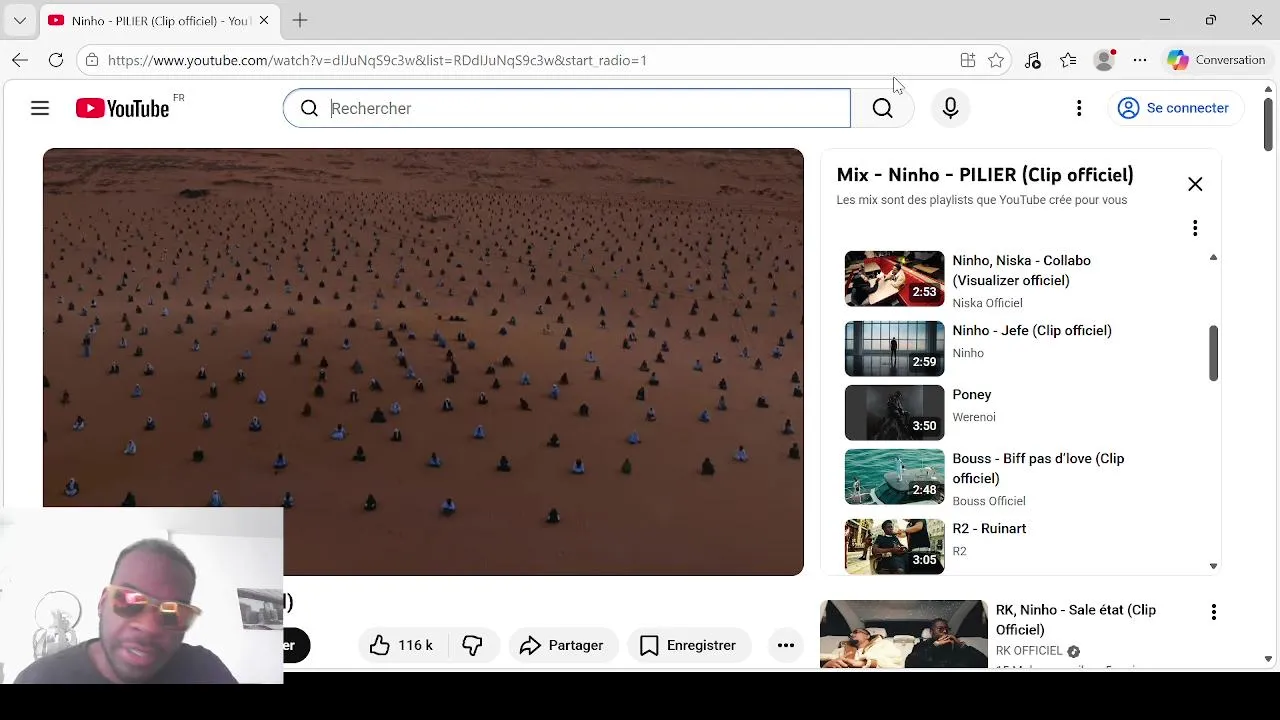Screen dimensions: 1280x720
Task: Click the Rechercher search field
Action: (x=567, y=108)
